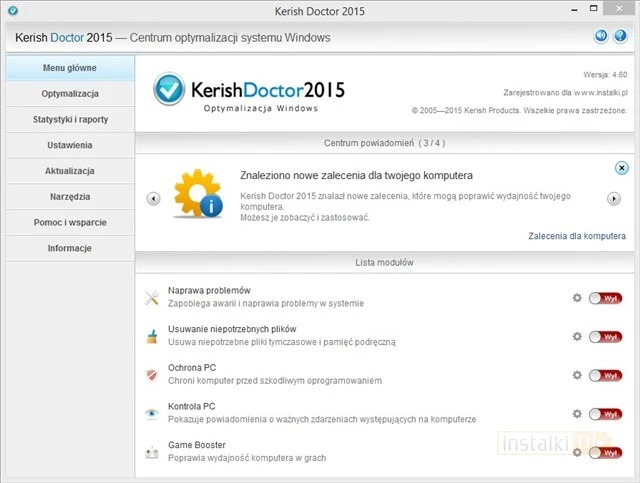Click the Zalecenia dla komputera link
Image resolution: width=640 pixels, height=483 pixels.
576,236
